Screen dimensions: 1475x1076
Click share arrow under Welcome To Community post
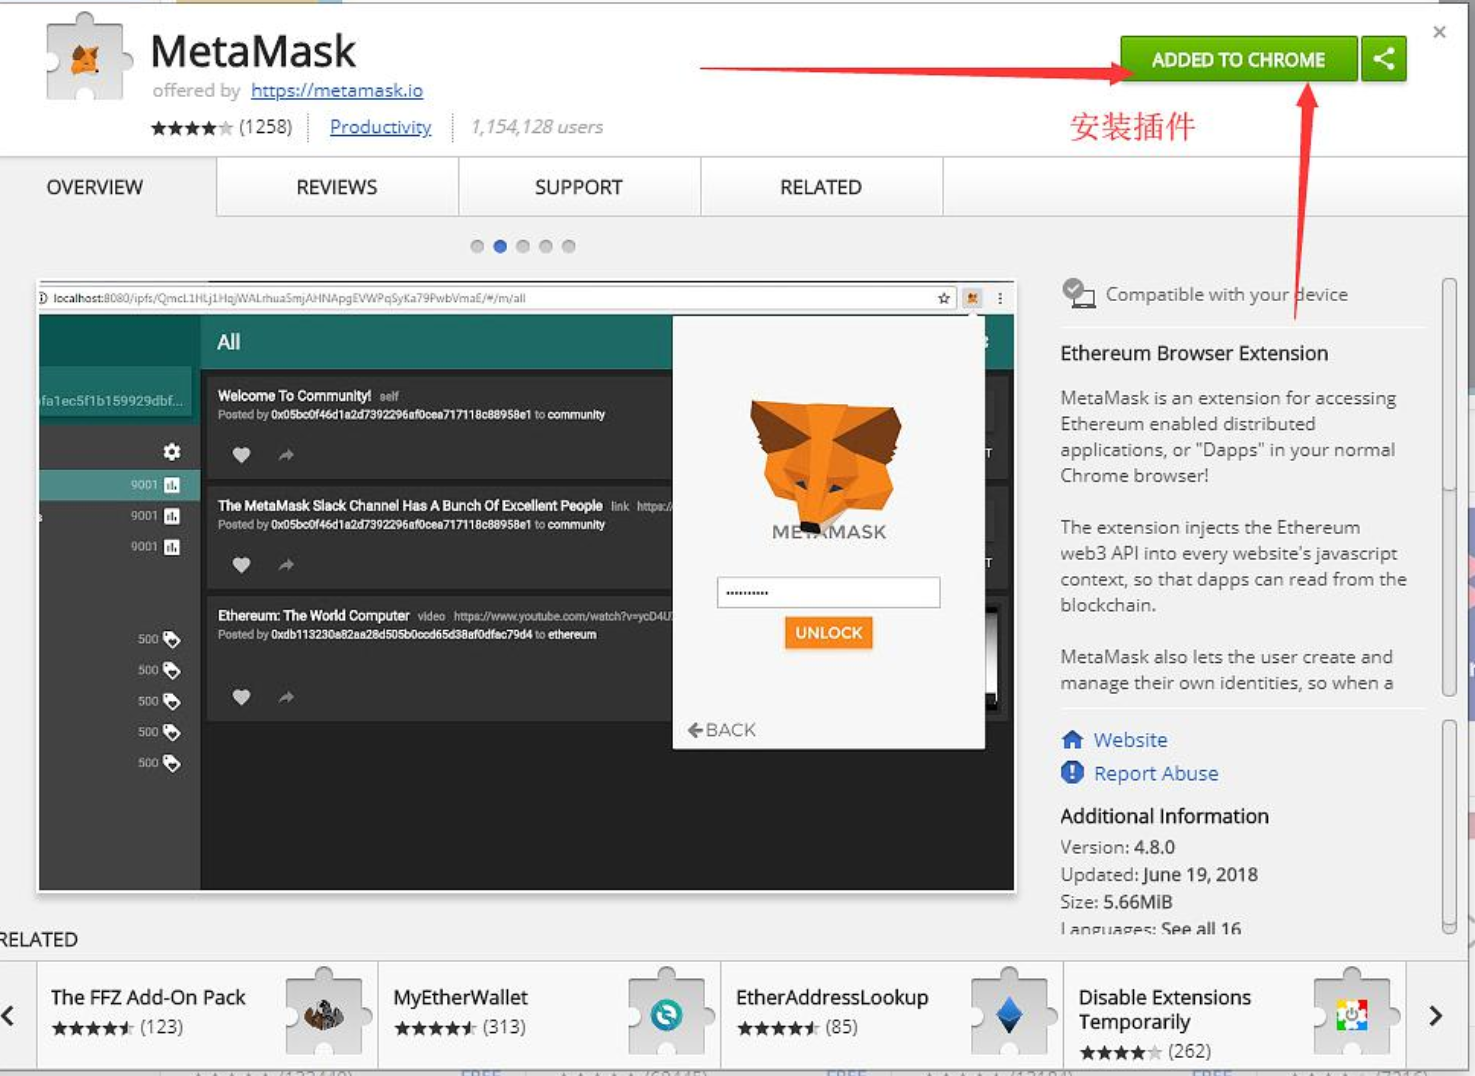point(286,455)
